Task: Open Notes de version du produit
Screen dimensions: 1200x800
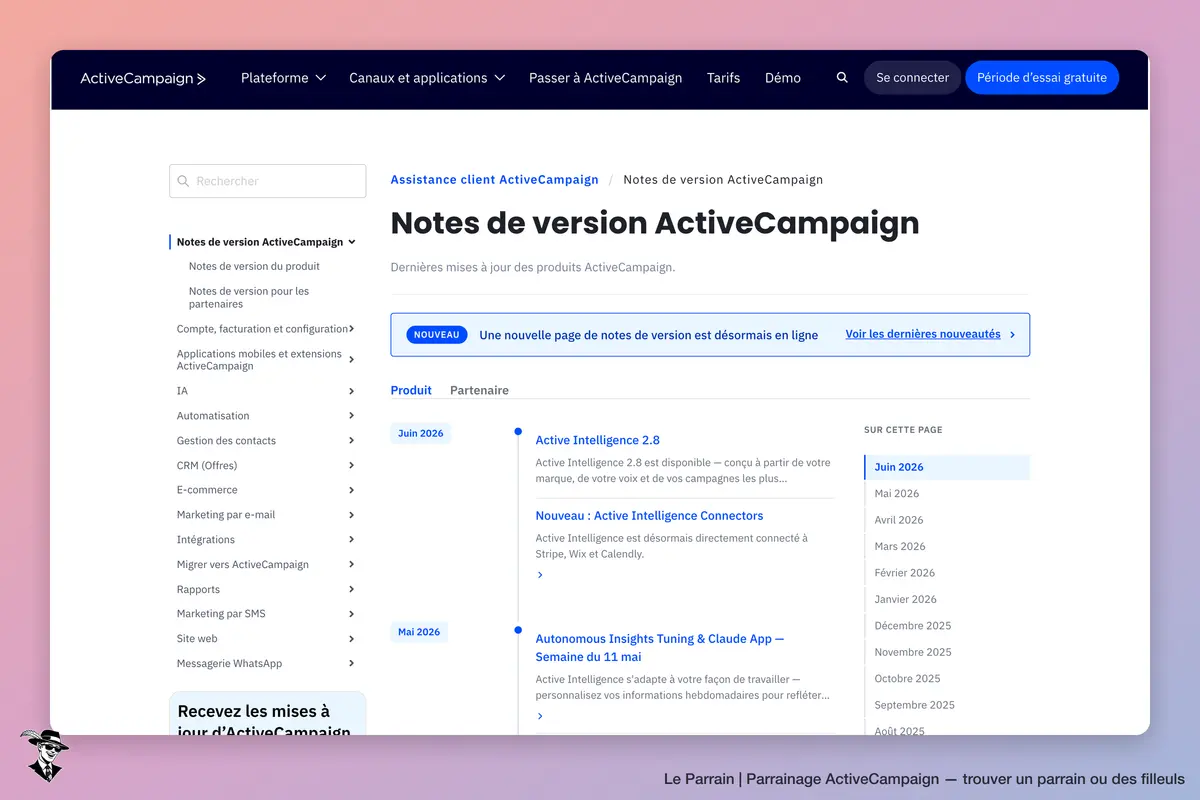Action: (x=254, y=267)
